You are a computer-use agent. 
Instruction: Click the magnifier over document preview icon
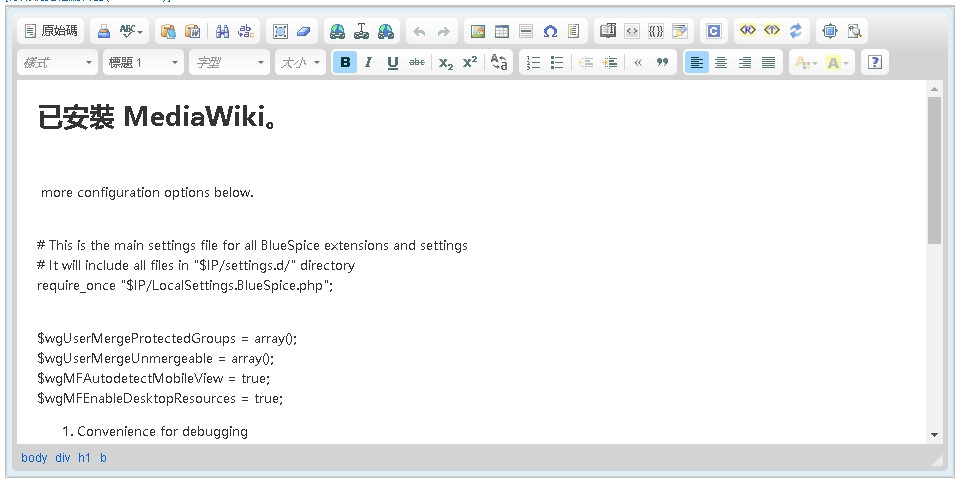855,31
